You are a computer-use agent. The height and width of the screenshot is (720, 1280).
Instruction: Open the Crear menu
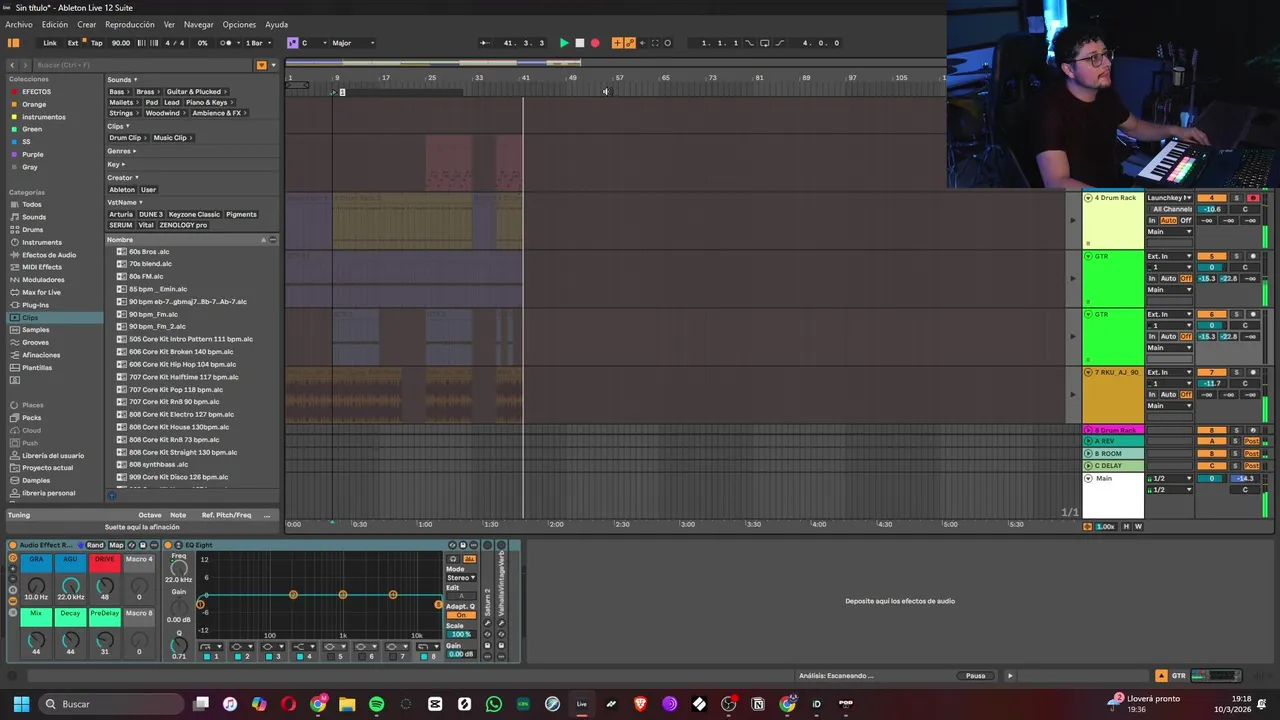[x=87, y=24]
